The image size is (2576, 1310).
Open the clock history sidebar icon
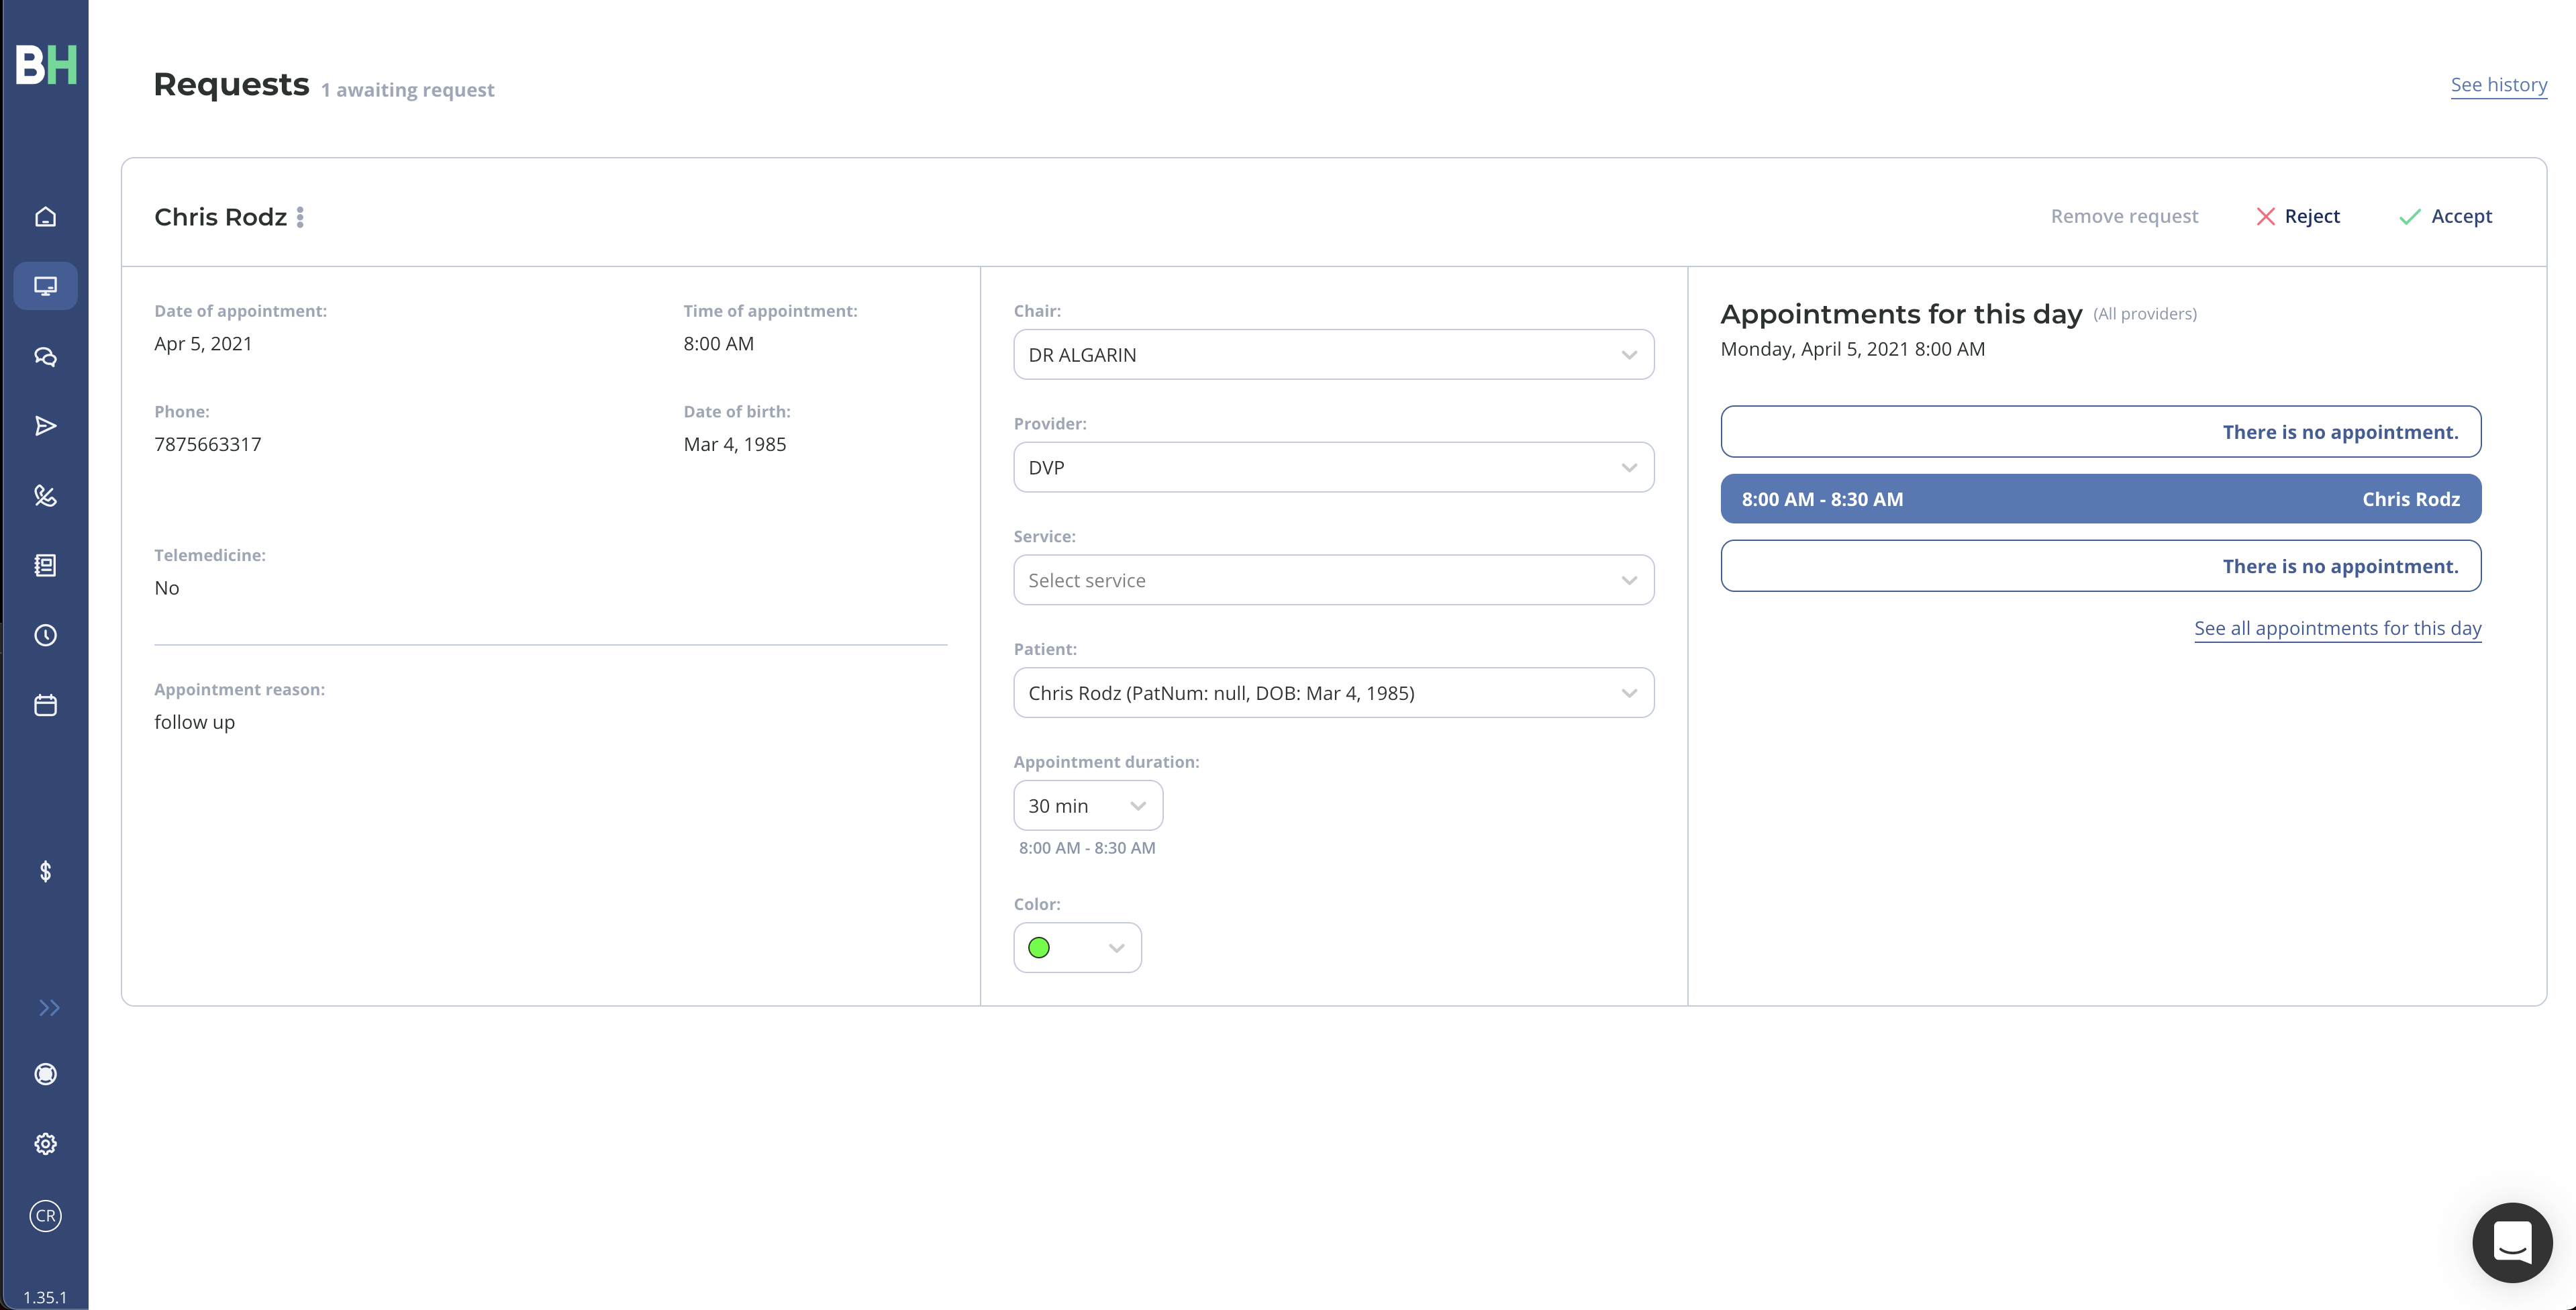[45, 635]
